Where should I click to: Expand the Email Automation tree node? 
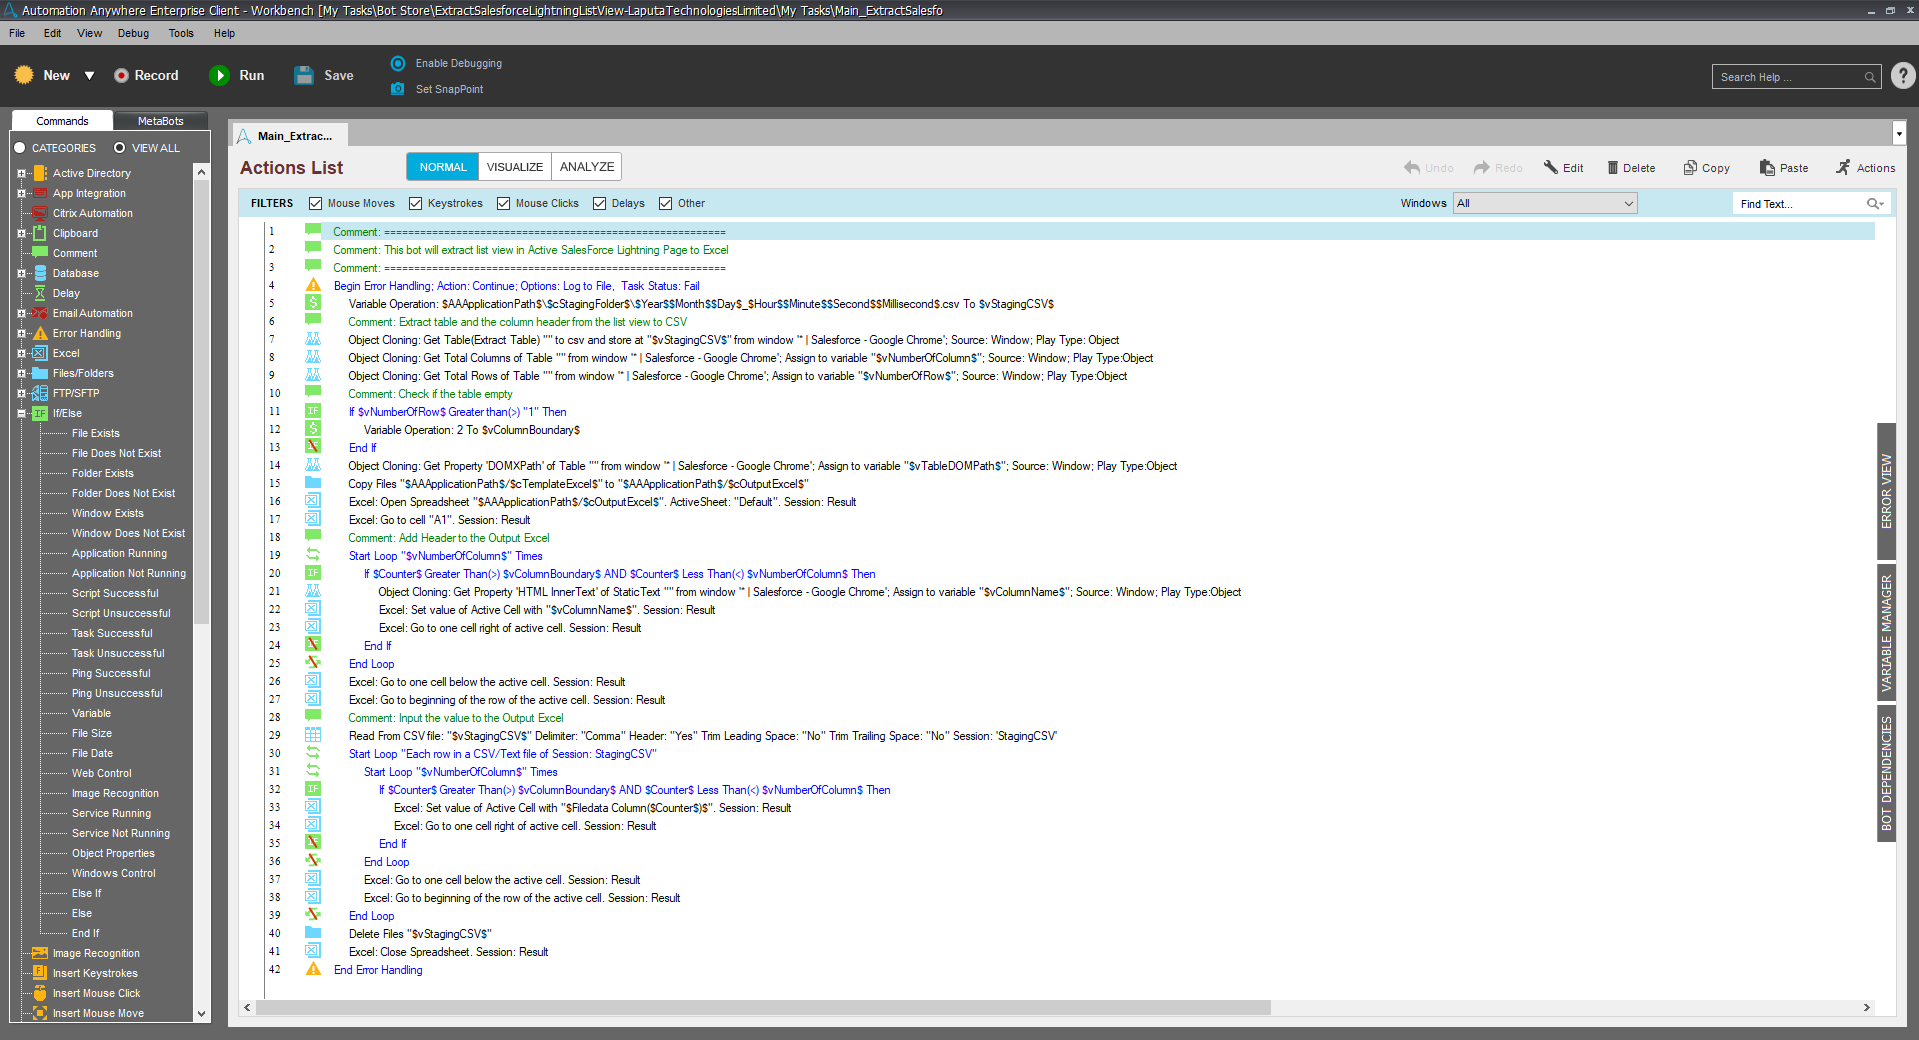tap(21, 313)
